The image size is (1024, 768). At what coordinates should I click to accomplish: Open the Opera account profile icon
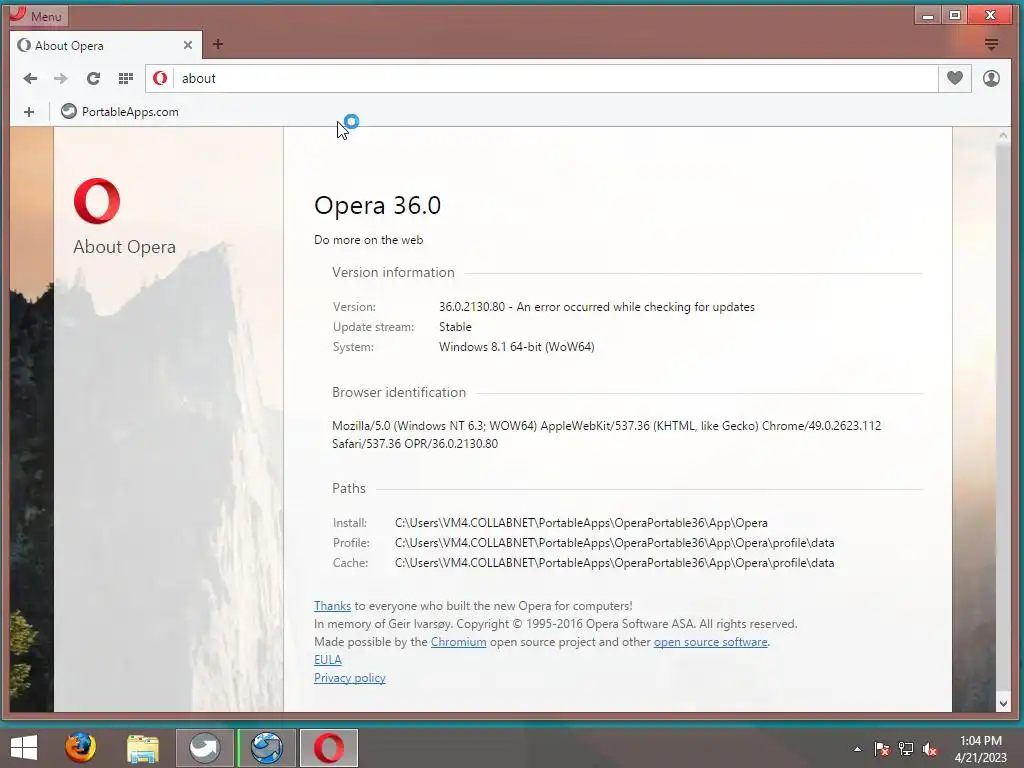tap(991, 78)
